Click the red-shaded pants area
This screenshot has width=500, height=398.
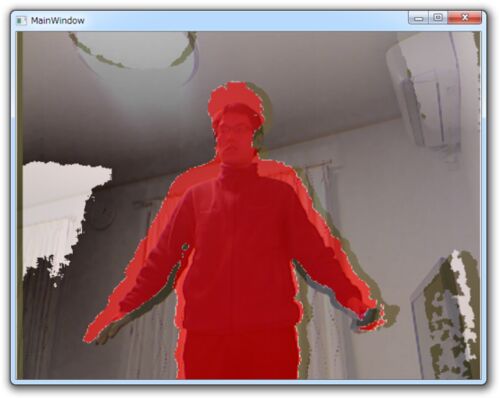(x=240, y=353)
